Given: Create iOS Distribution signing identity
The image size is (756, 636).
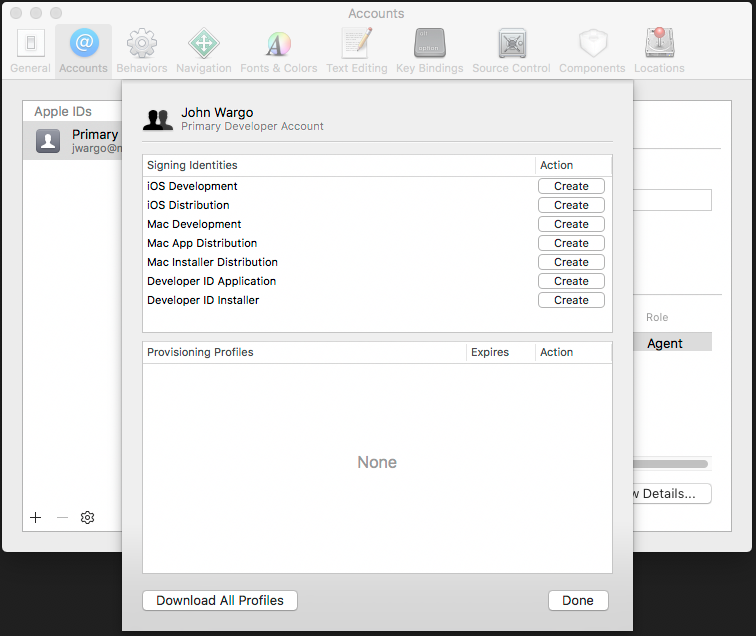Looking at the screenshot, I should tap(571, 205).
